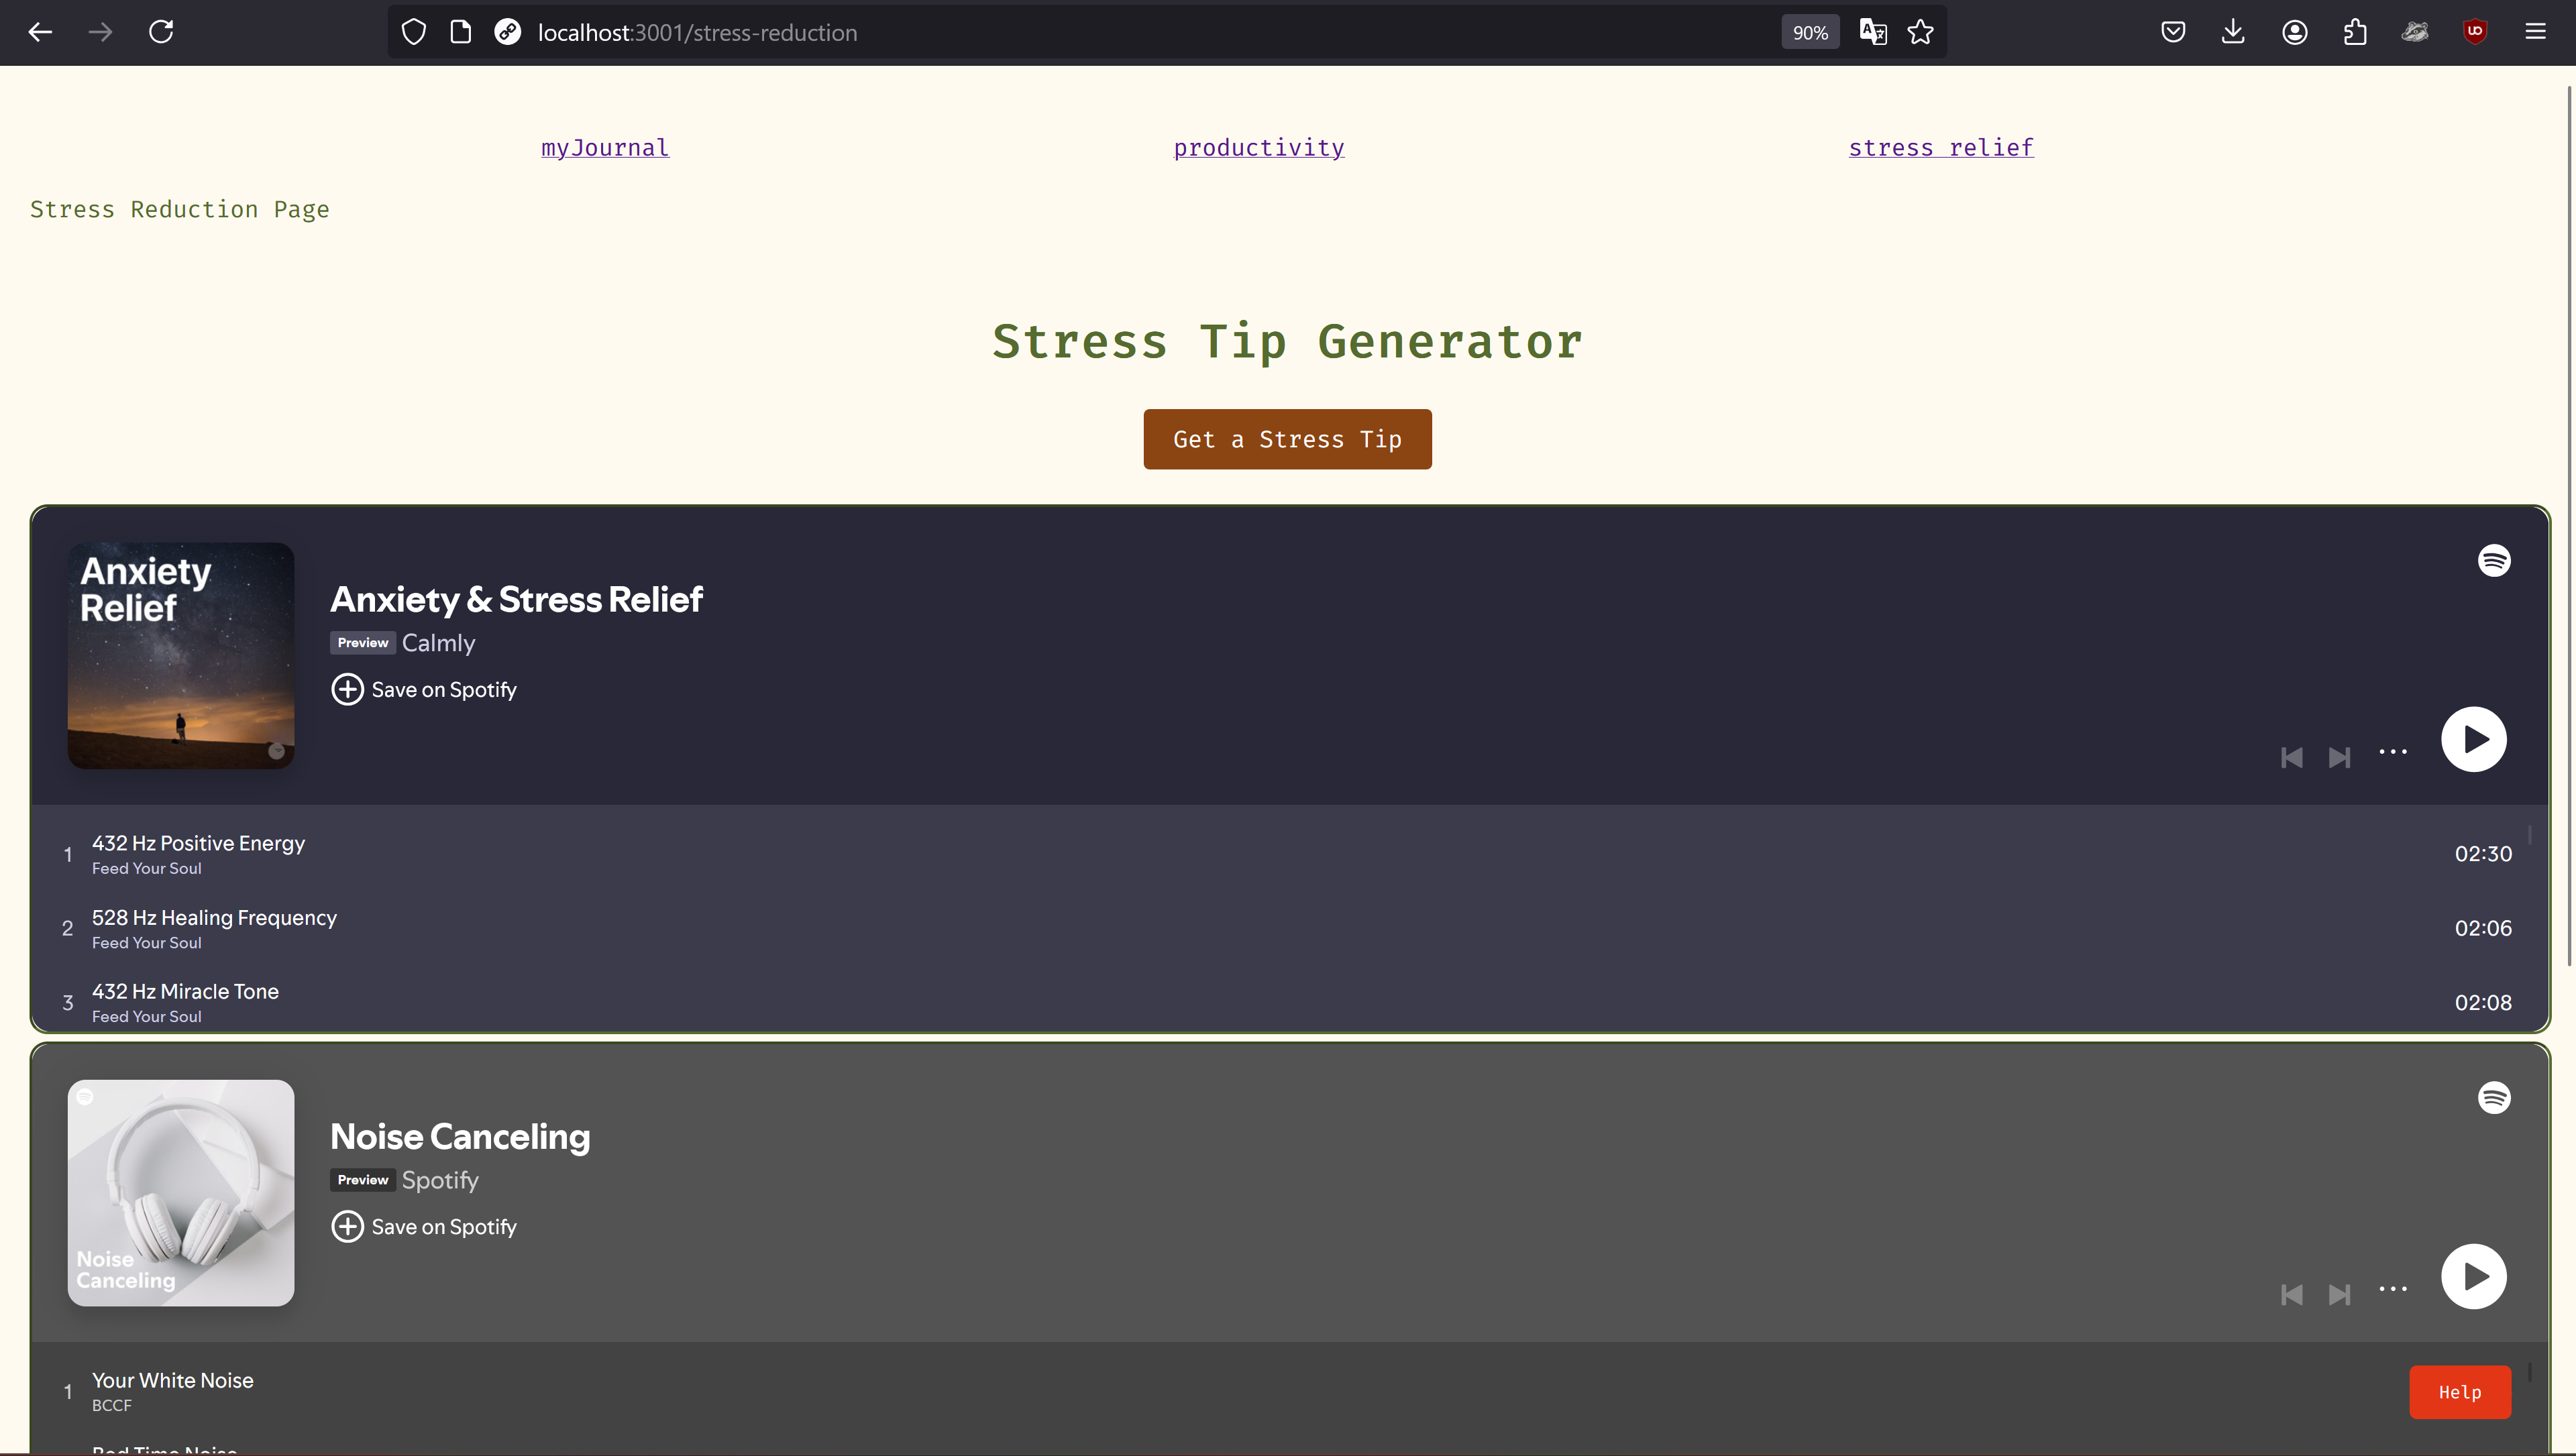Click the Anxiety Relief album cover
The width and height of the screenshot is (2576, 1456).
click(181, 656)
